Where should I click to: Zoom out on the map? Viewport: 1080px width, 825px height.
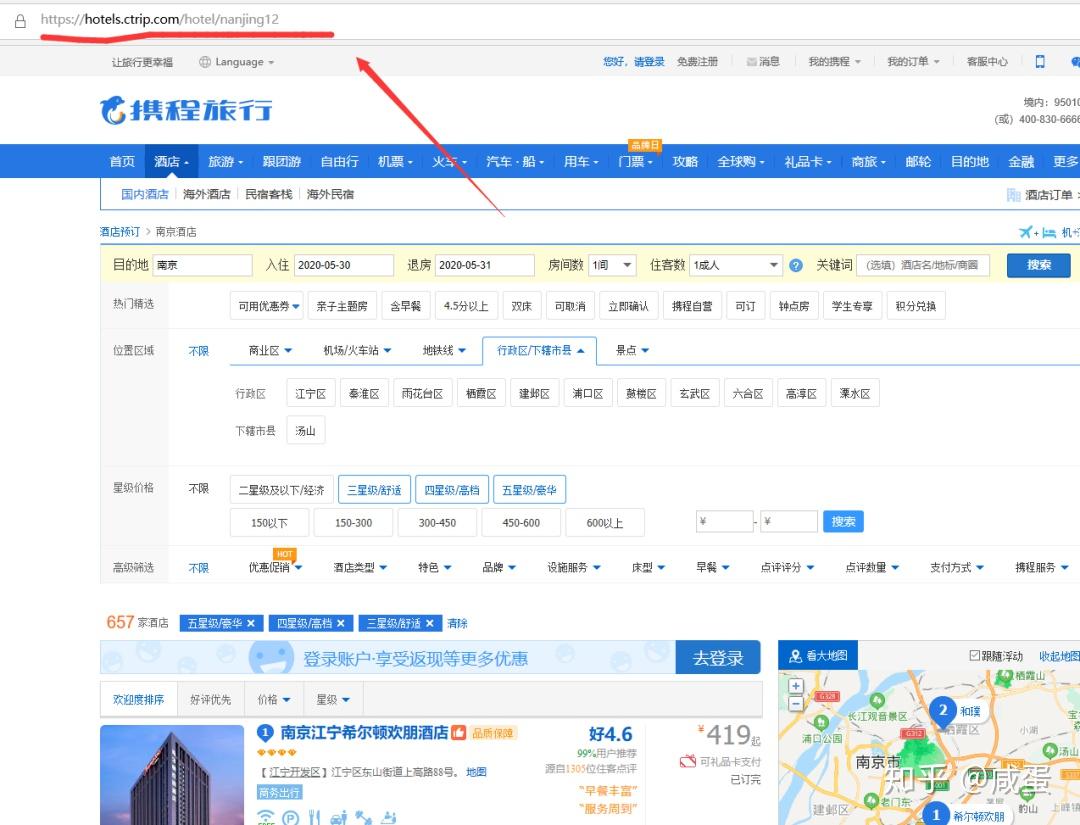click(796, 703)
